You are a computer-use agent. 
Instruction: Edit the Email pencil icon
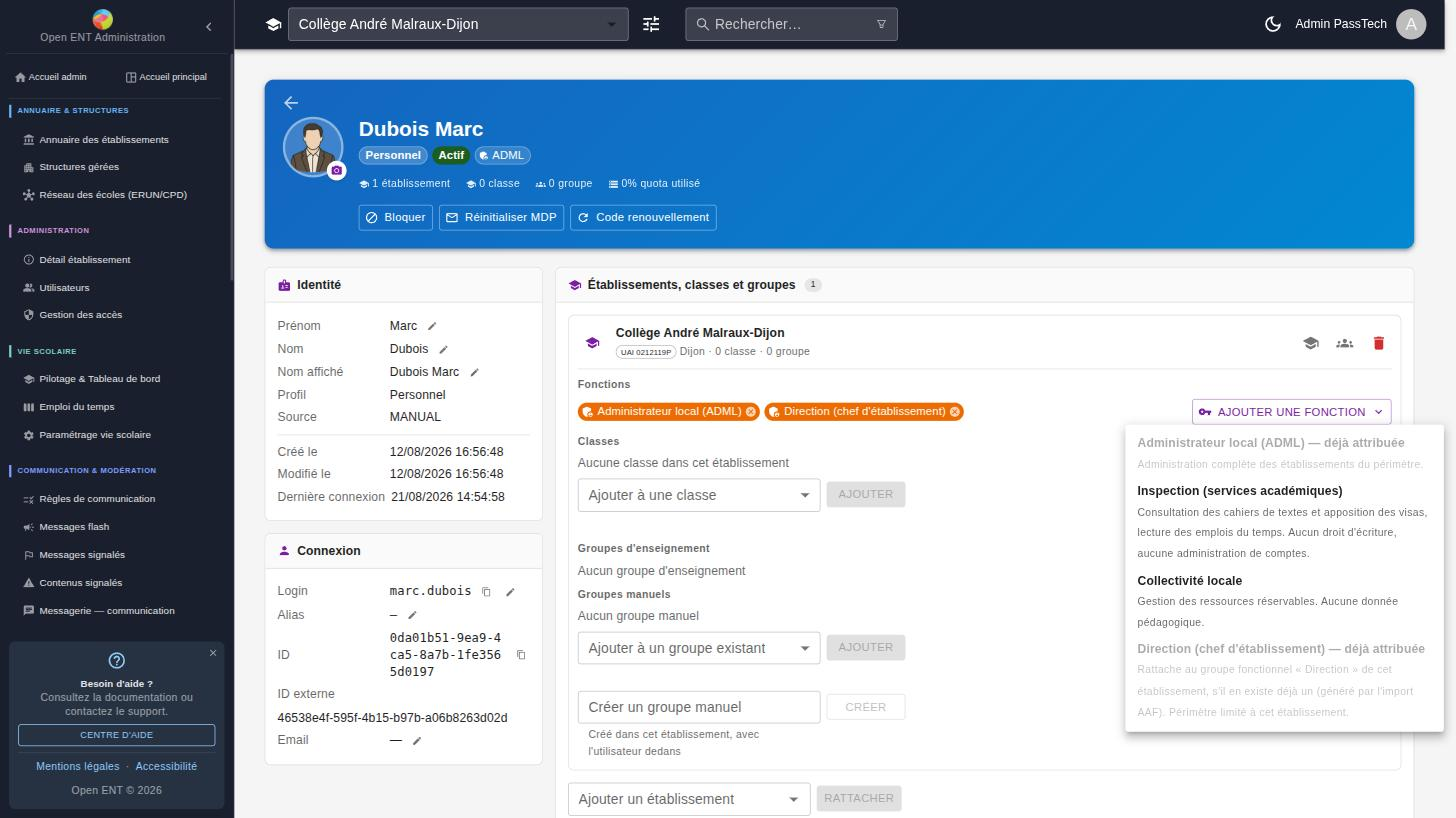tap(417, 741)
